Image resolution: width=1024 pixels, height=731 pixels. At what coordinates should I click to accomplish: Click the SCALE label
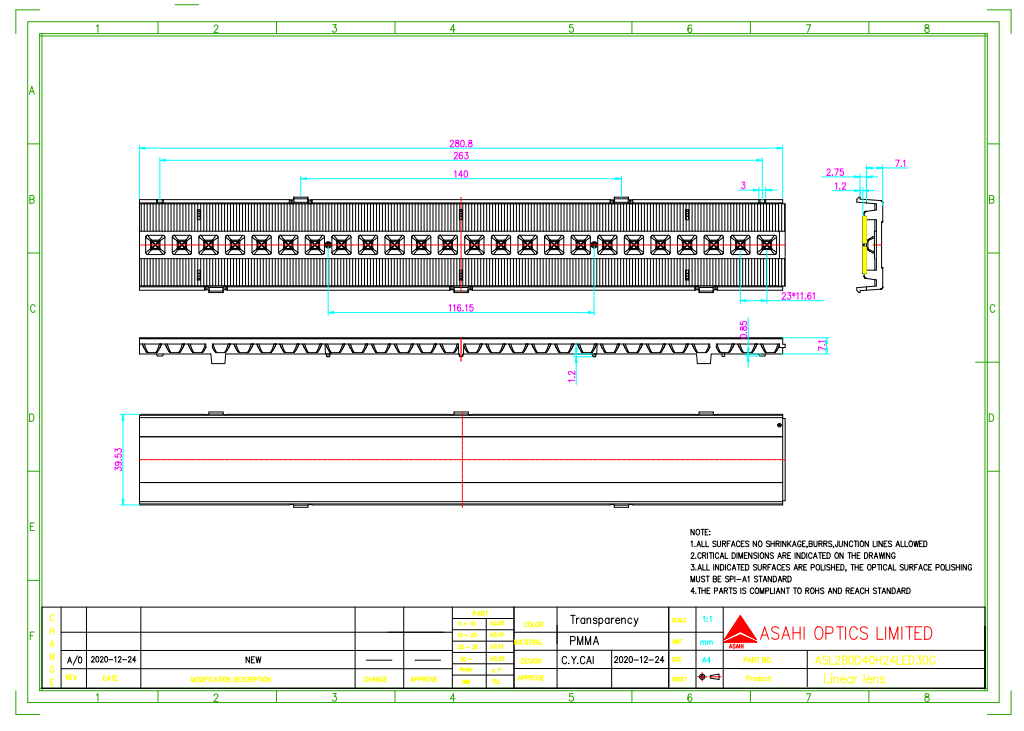click(x=679, y=620)
